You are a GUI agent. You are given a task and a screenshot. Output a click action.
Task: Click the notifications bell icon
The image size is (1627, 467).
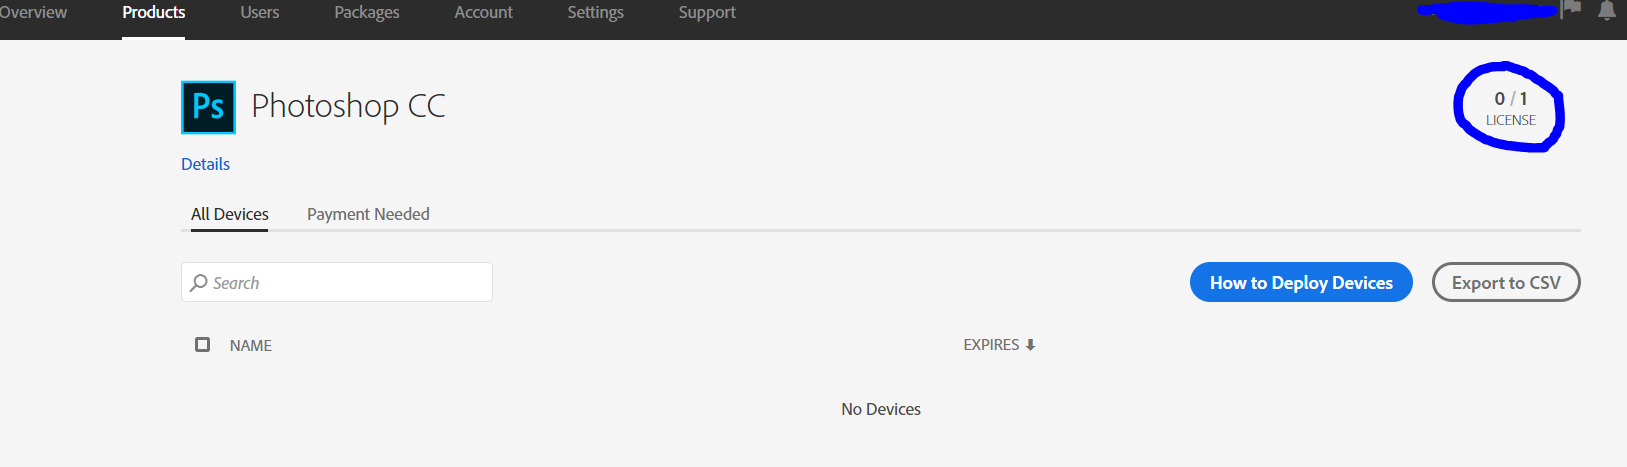coord(1607,11)
